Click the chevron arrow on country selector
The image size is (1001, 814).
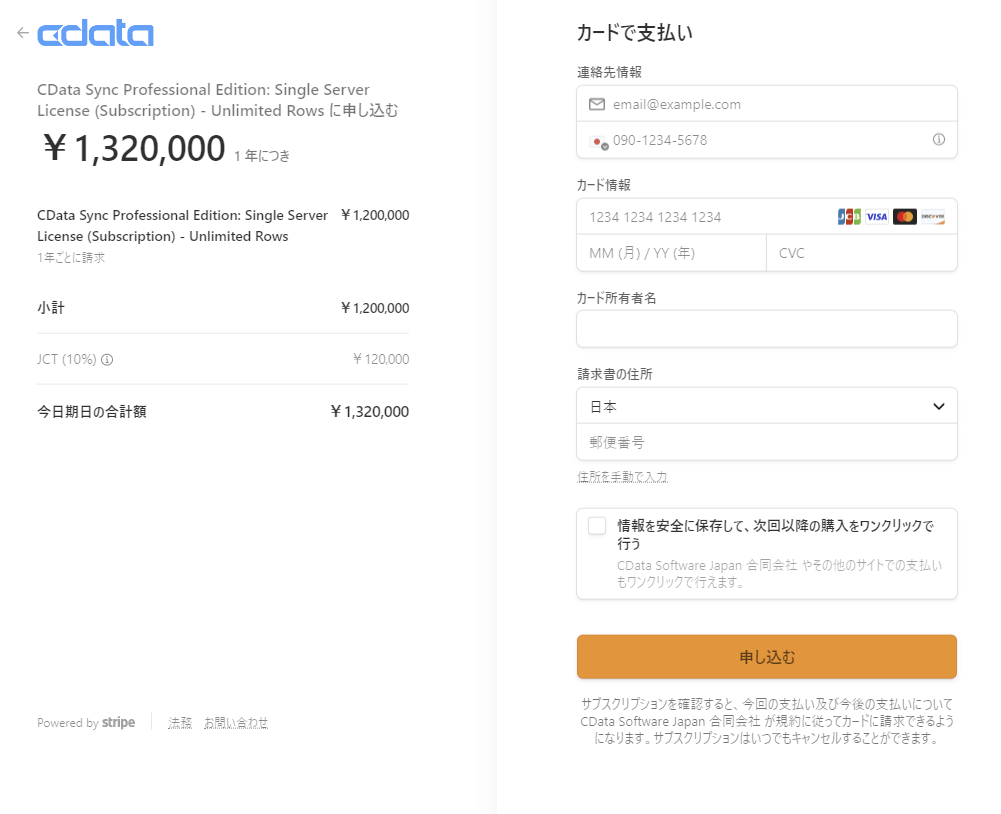click(x=938, y=406)
